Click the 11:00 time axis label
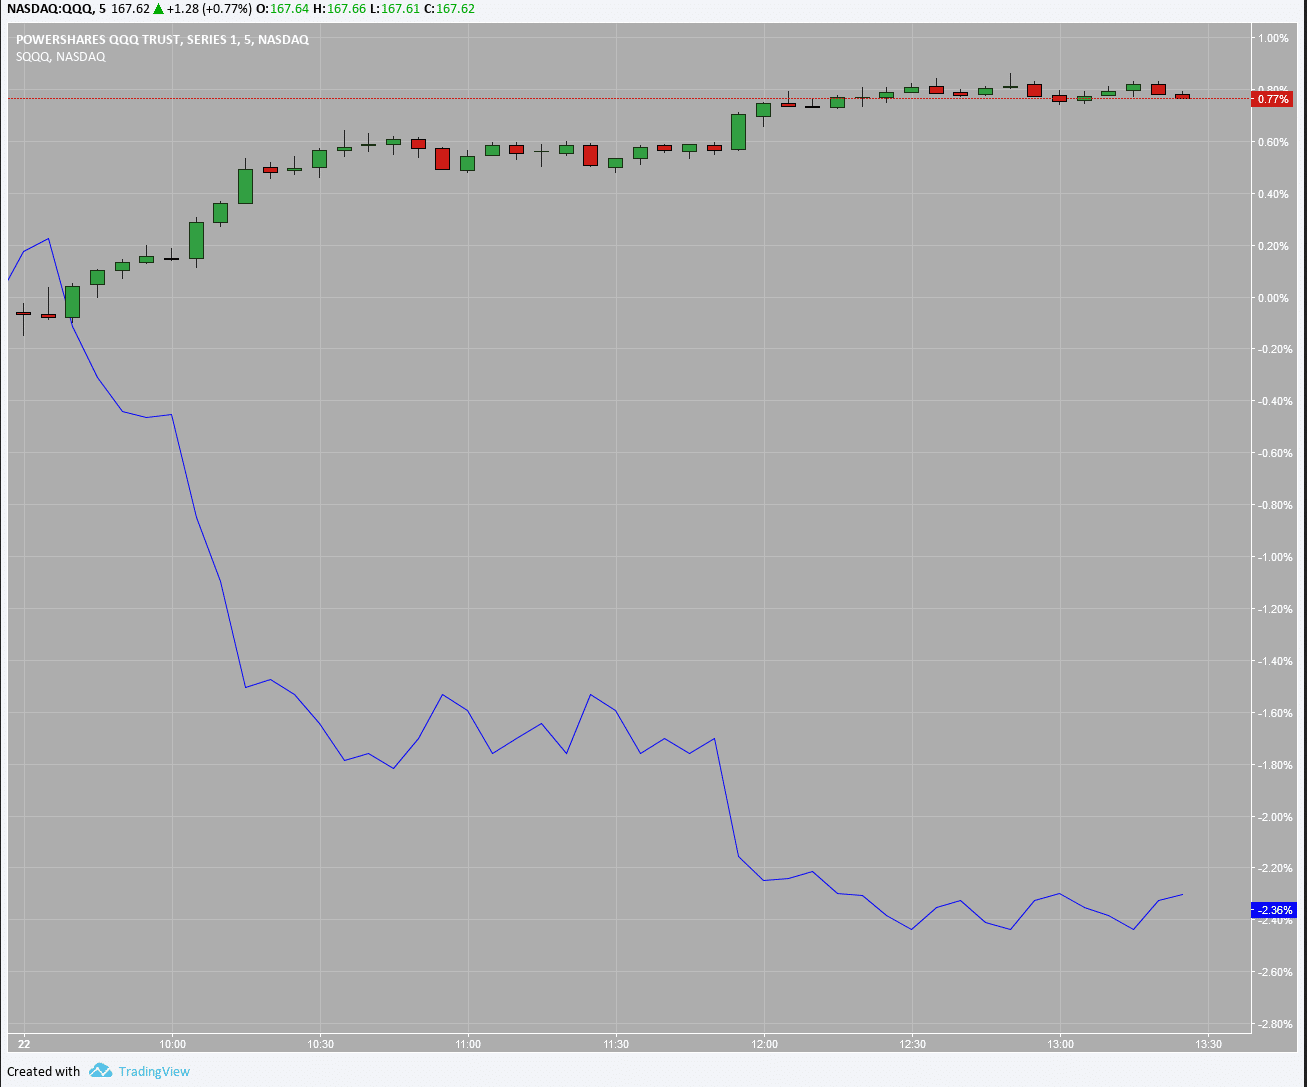Viewport: 1307px width, 1087px height. (468, 1044)
